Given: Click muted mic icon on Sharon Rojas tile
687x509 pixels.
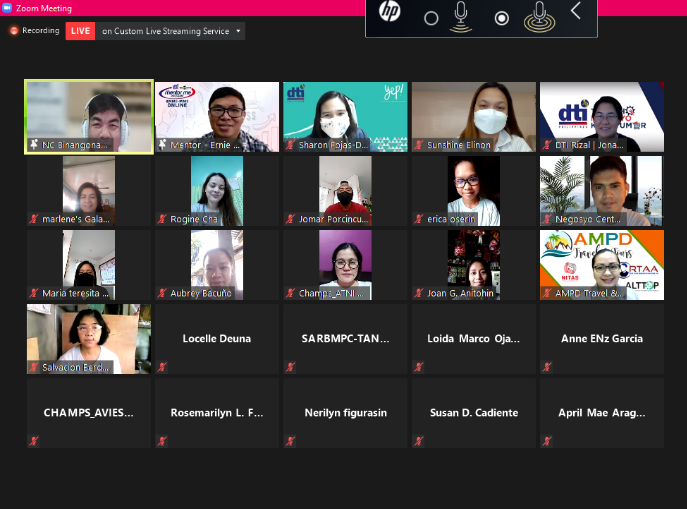Looking at the screenshot, I should point(290,145).
